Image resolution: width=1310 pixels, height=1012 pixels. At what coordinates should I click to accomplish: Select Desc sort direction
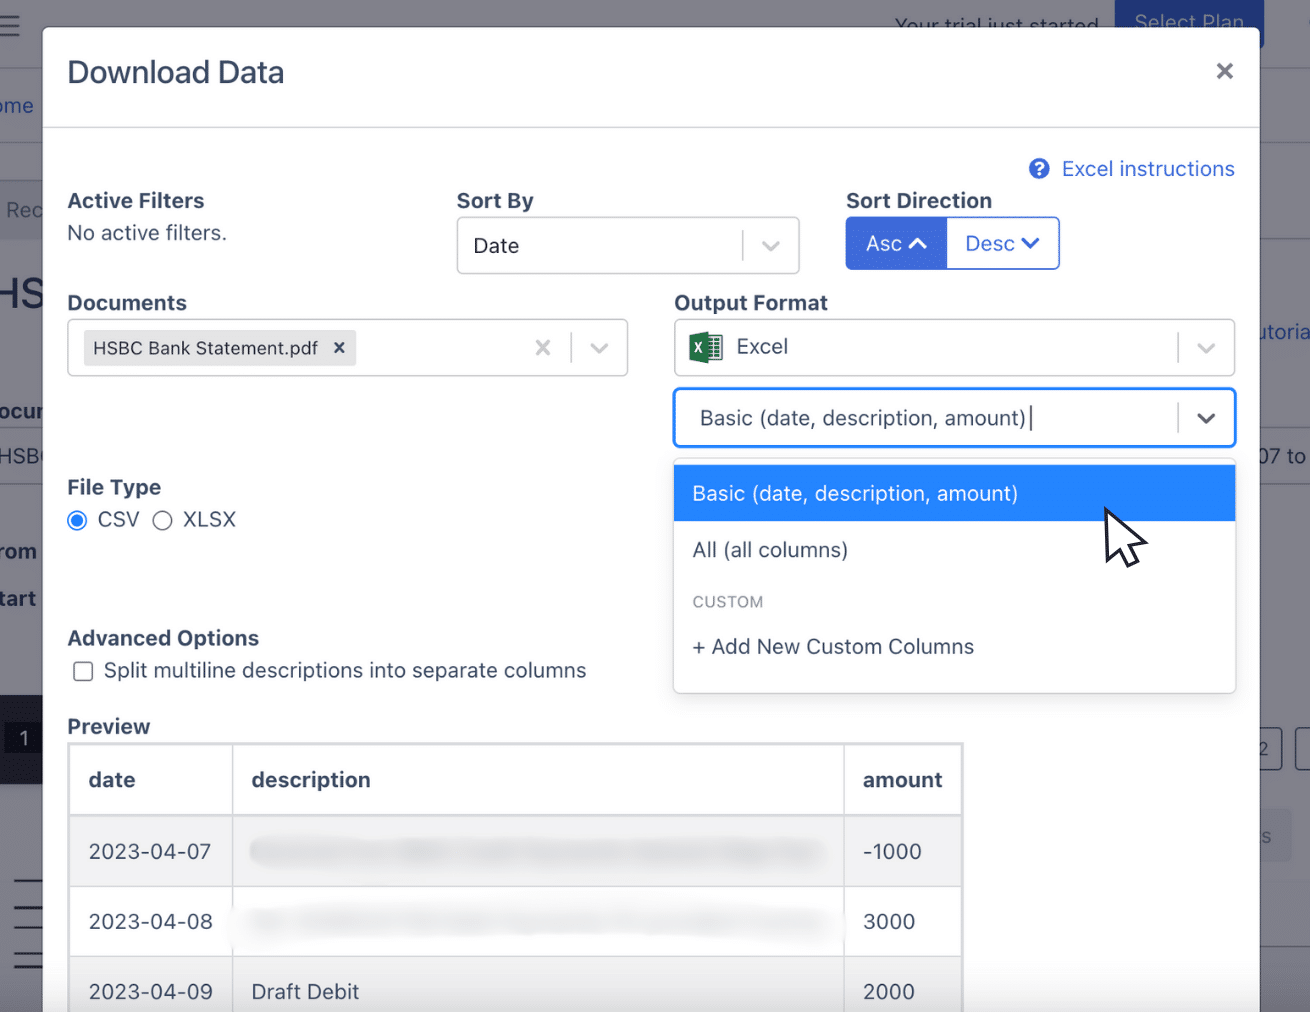(1002, 243)
